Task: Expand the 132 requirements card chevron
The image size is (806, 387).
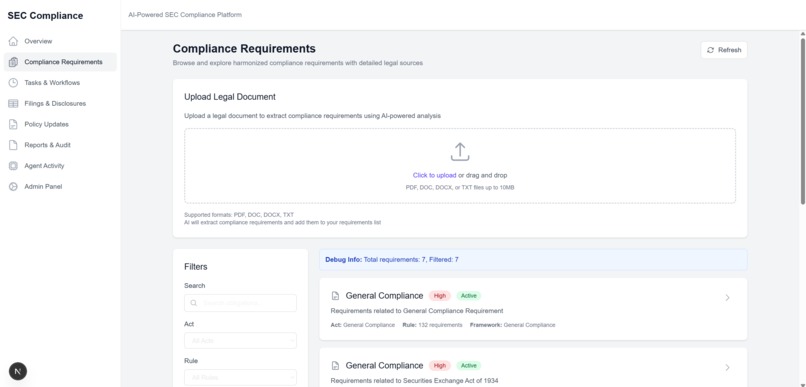Action: pyautogui.click(x=727, y=298)
